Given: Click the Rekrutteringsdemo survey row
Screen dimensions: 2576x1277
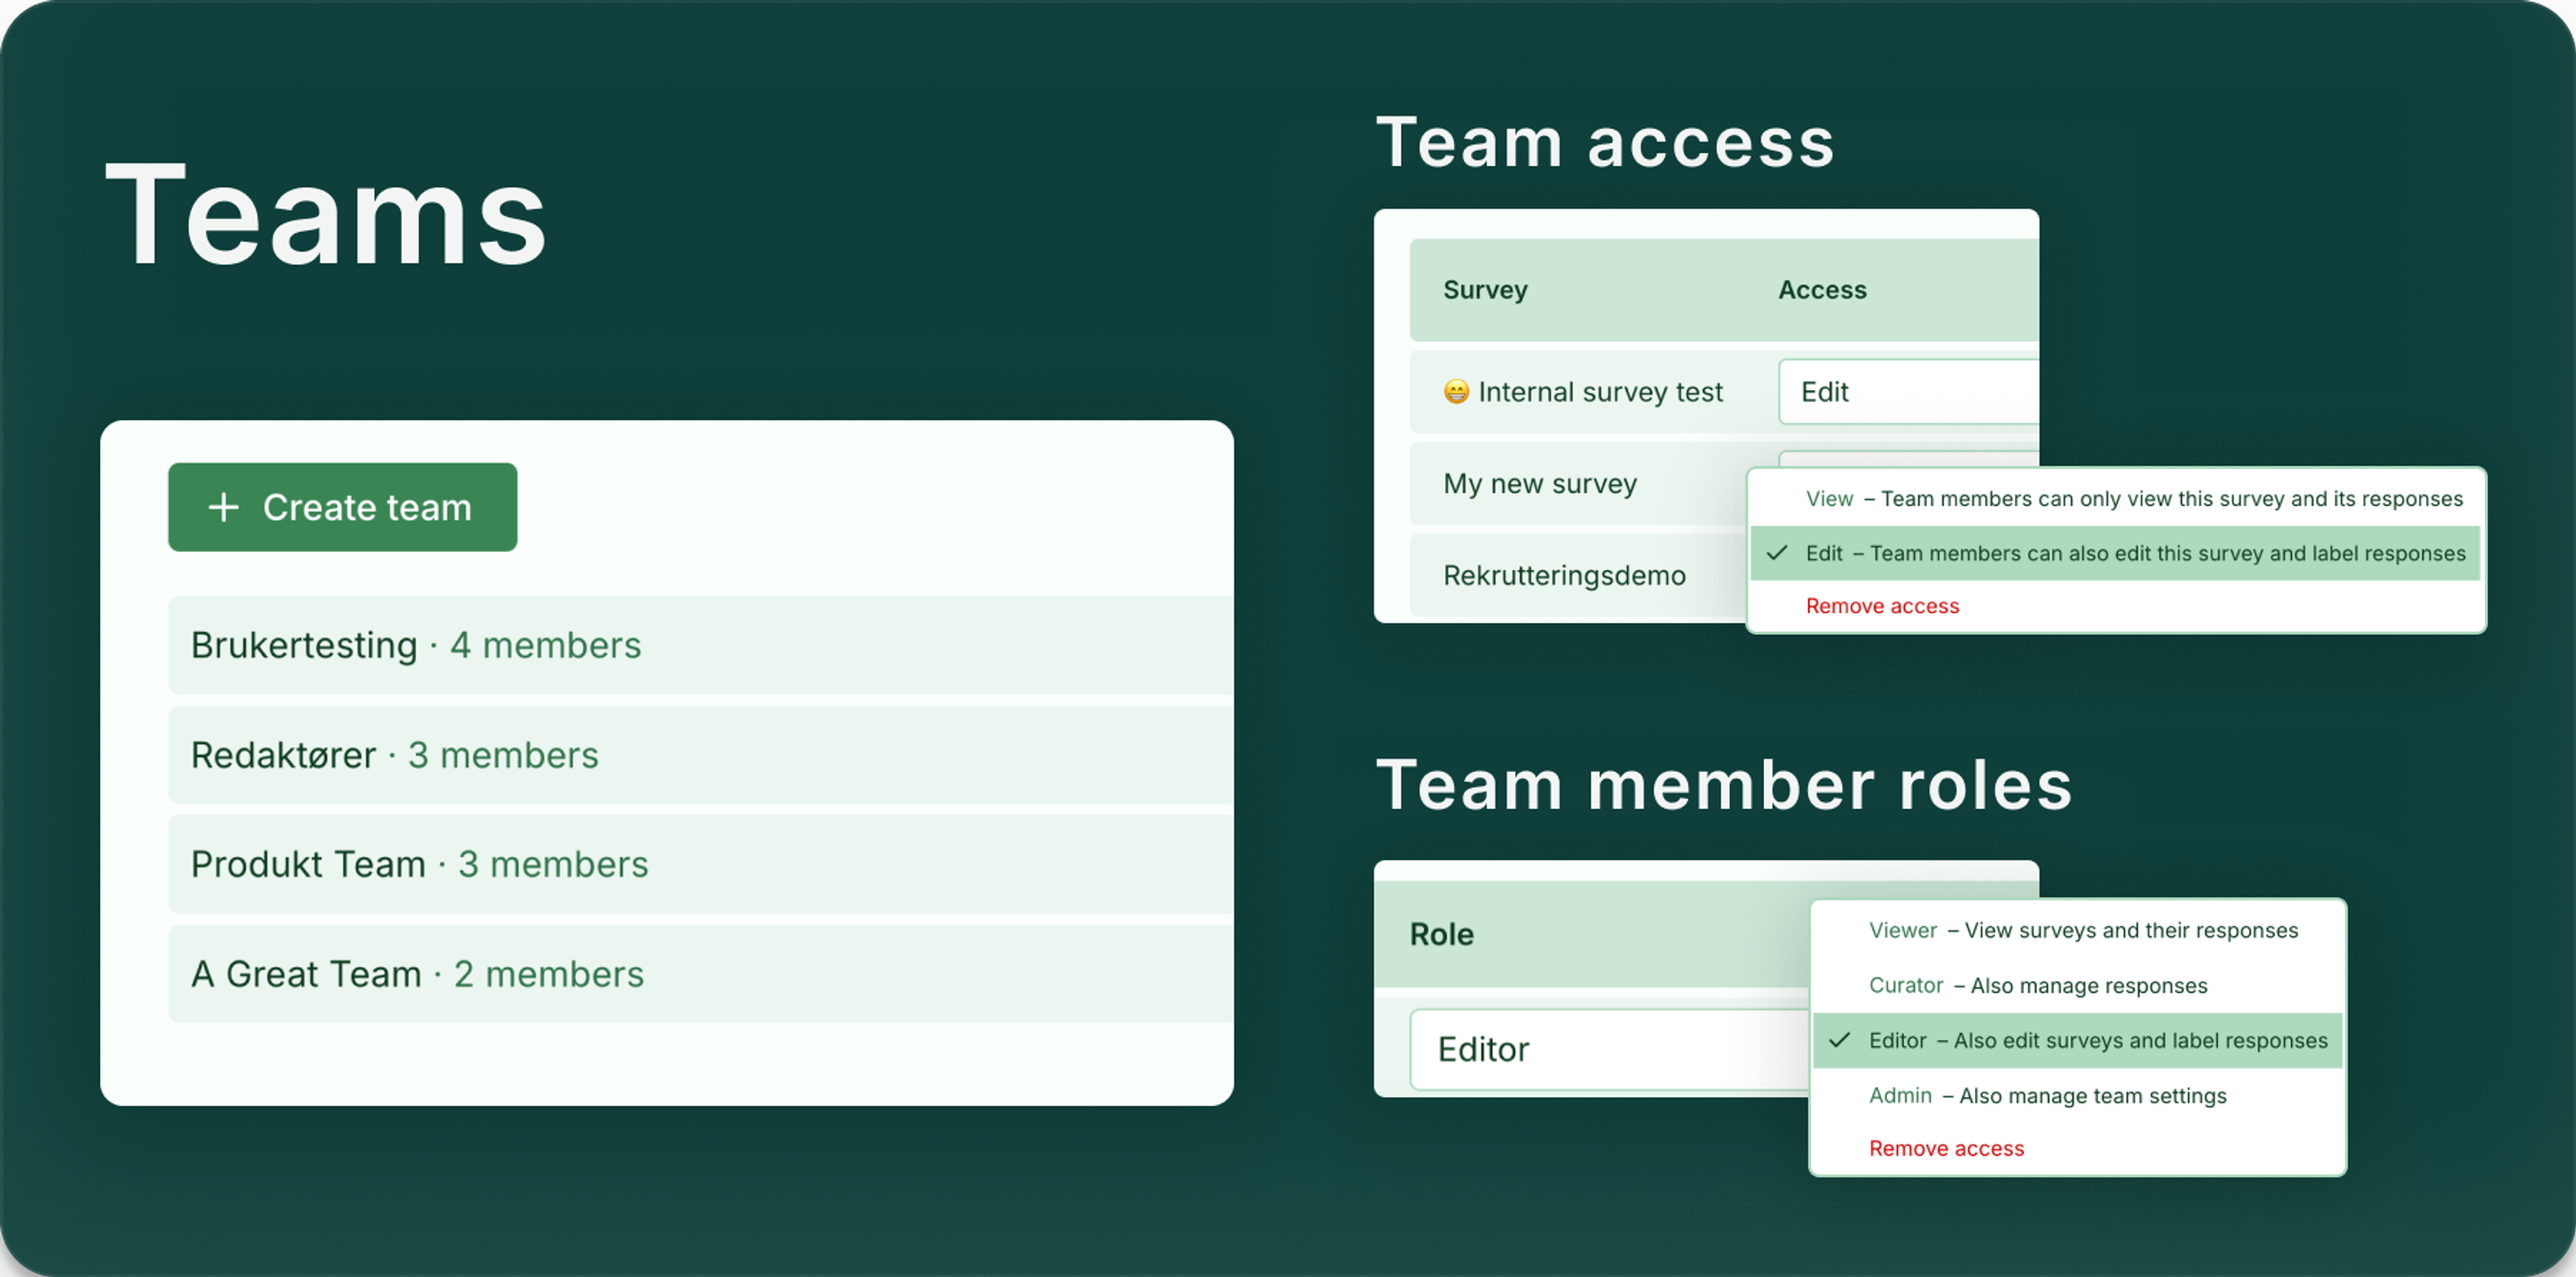Looking at the screenshot, I should pos(1578,575).
